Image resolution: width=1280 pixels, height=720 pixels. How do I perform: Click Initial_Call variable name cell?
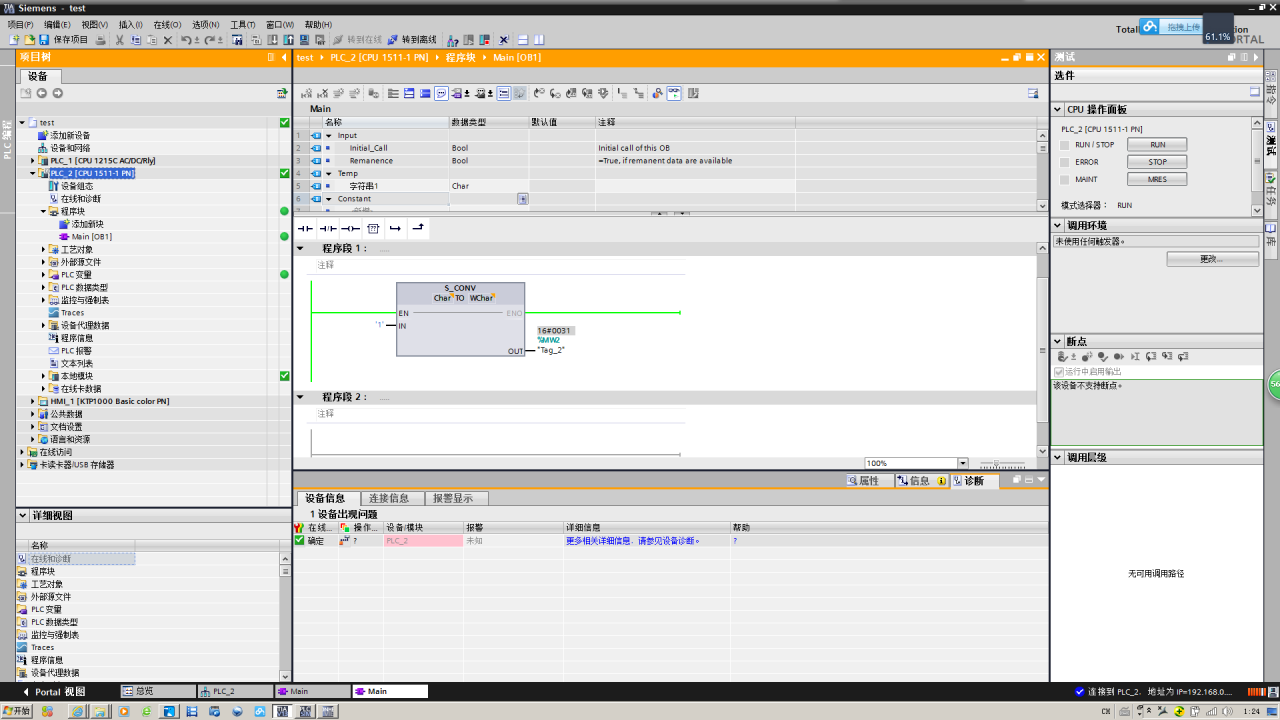point(385,148)
